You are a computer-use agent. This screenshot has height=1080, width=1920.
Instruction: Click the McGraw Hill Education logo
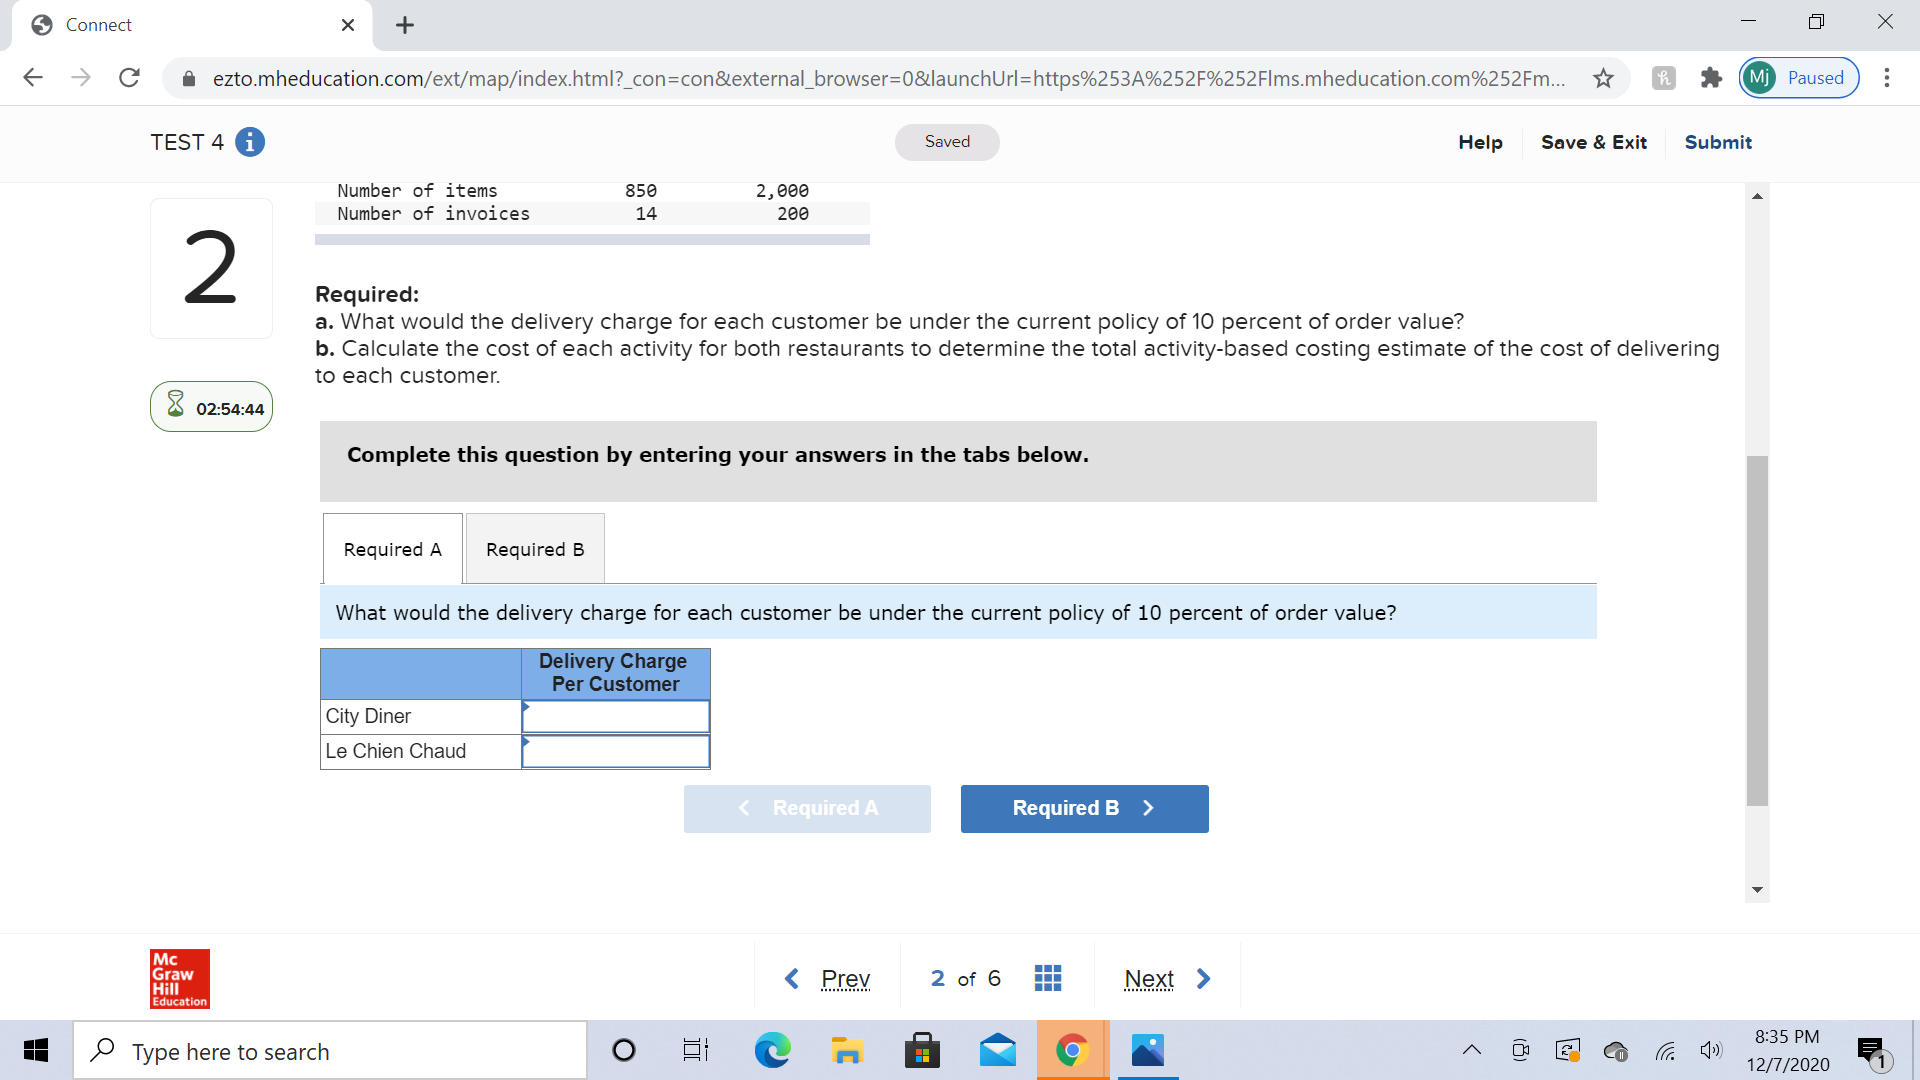pyautogui.click(x=180, y=978)
